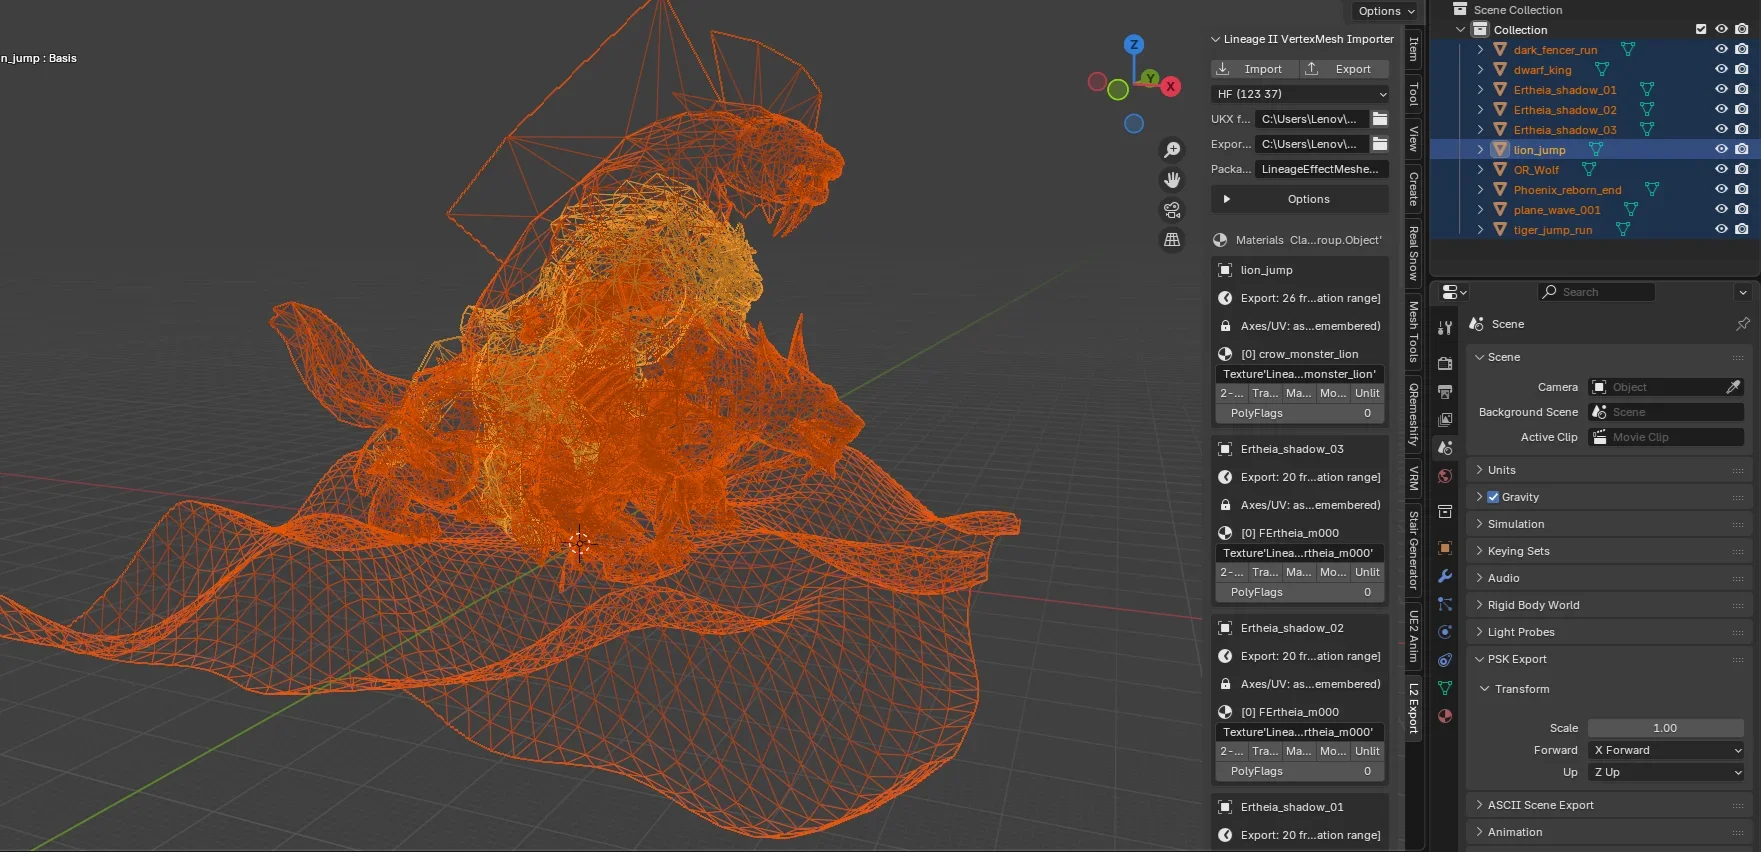Switch perspective/orthographic with the grid icon
The width and height of the screenshot is (1761, 852).
[x=1172, y=240]
